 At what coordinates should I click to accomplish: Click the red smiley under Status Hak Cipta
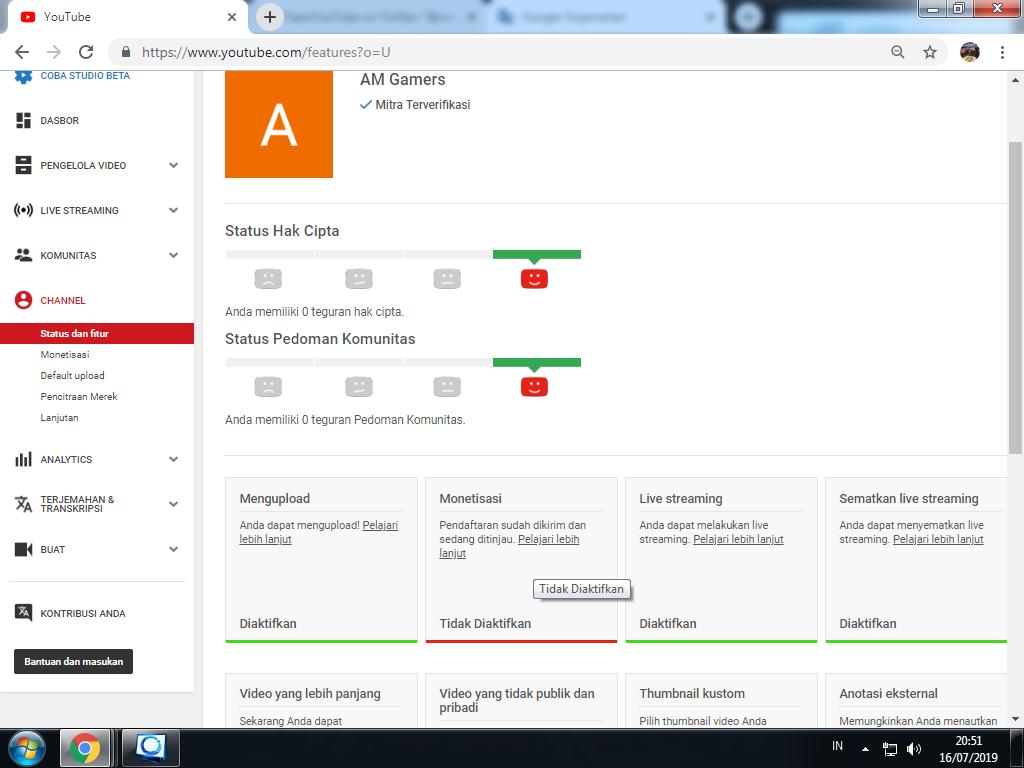point(534,279)
